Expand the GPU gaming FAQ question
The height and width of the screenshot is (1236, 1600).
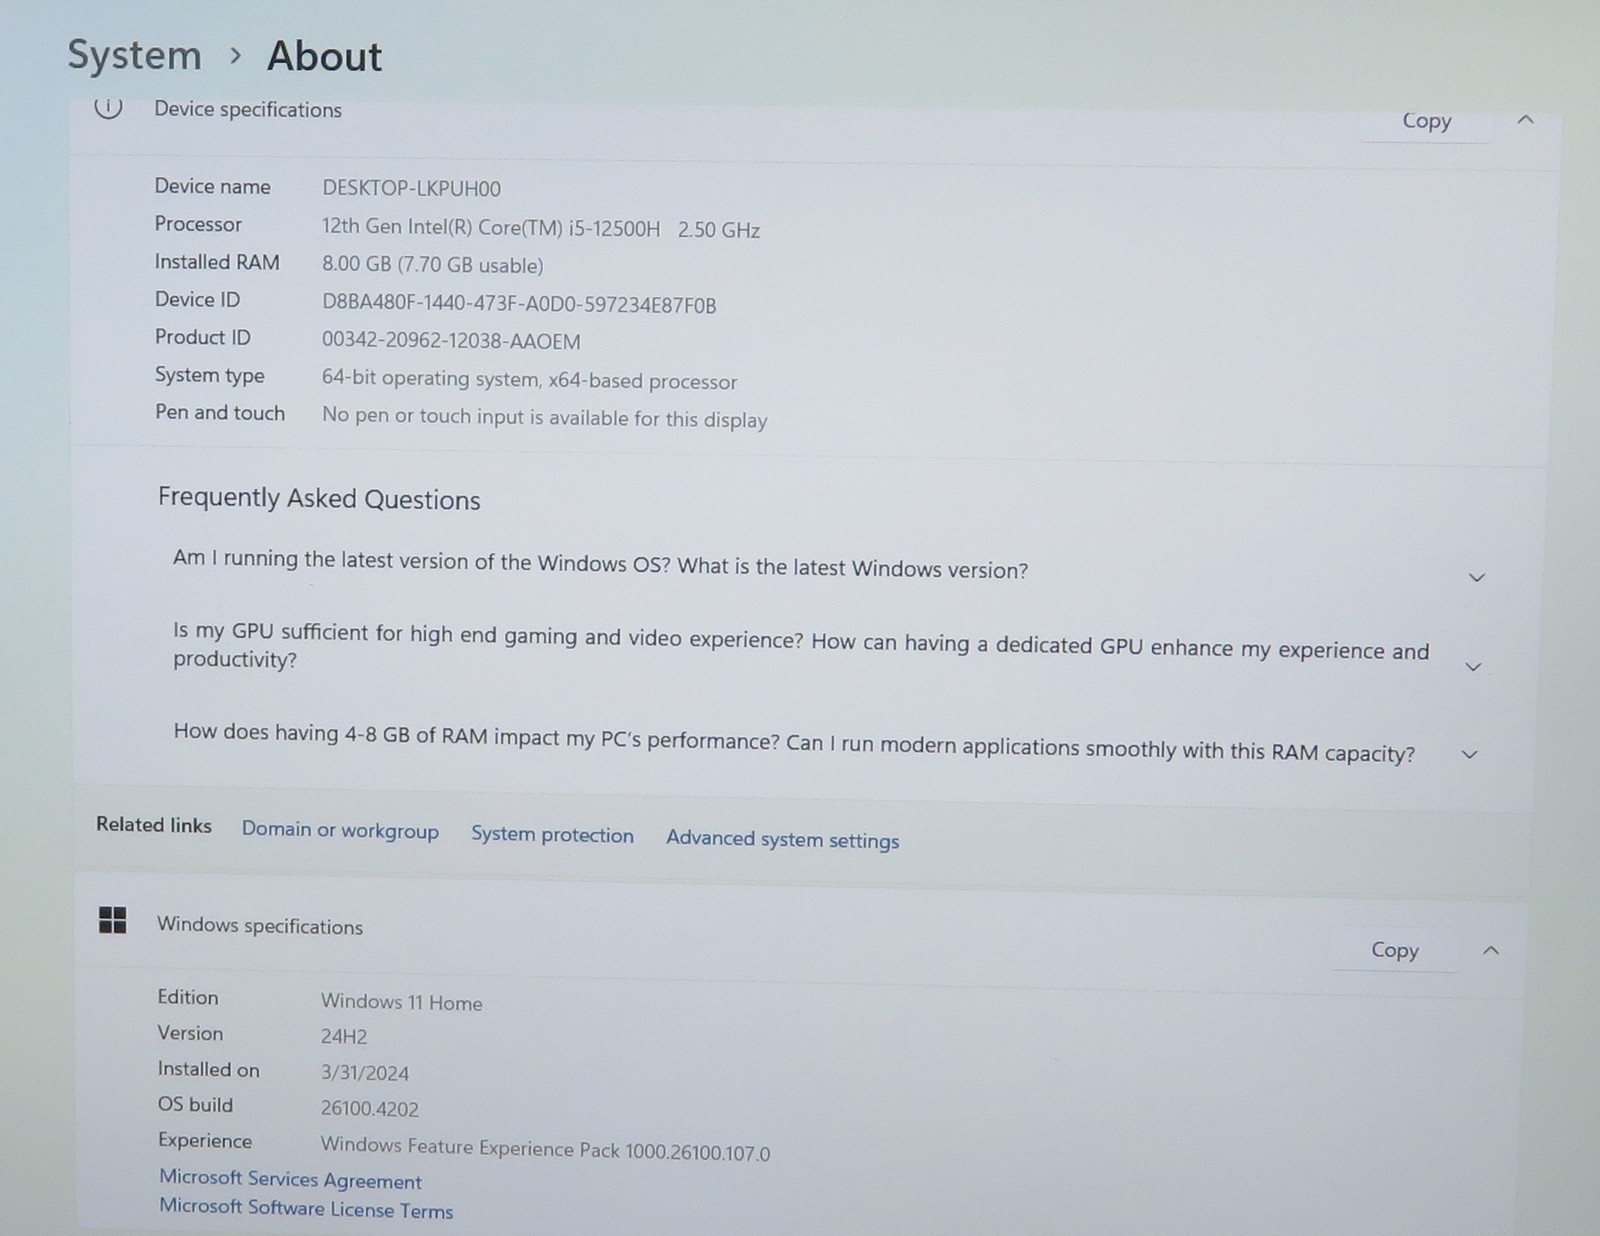[x=1473, y=667]
